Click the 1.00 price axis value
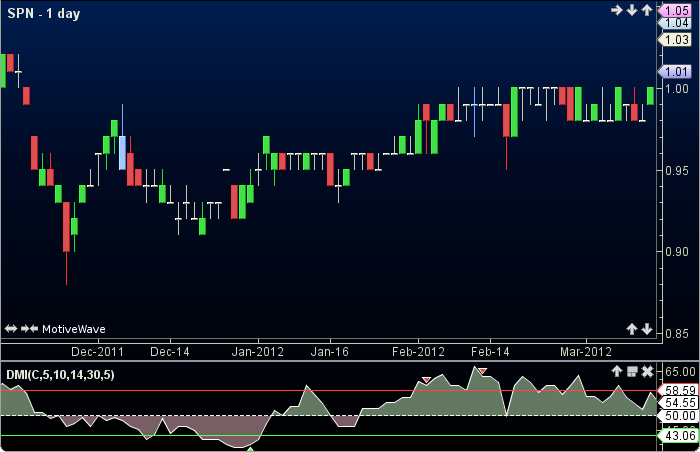The height and width of the screenshot is (452, 700). point(677,88)
